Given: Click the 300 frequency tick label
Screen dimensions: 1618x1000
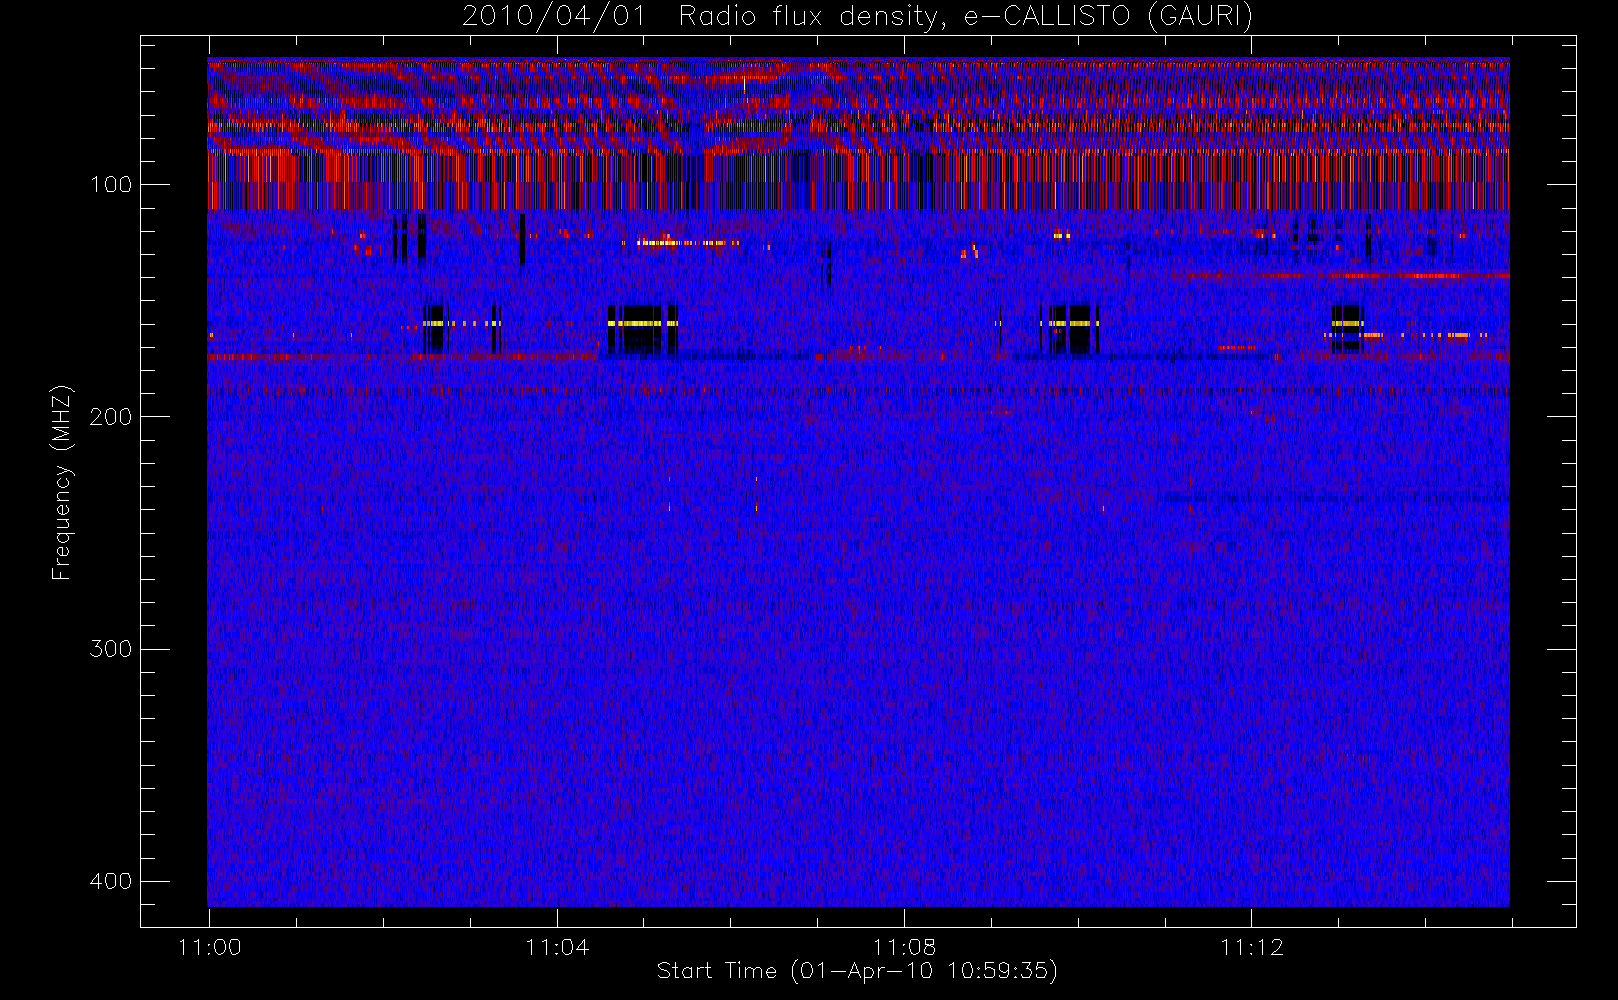Looking at the screenshot, I should 110,649.
